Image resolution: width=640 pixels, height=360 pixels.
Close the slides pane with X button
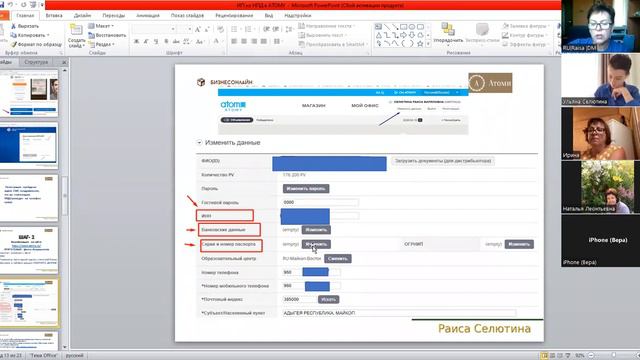[64, 62]
